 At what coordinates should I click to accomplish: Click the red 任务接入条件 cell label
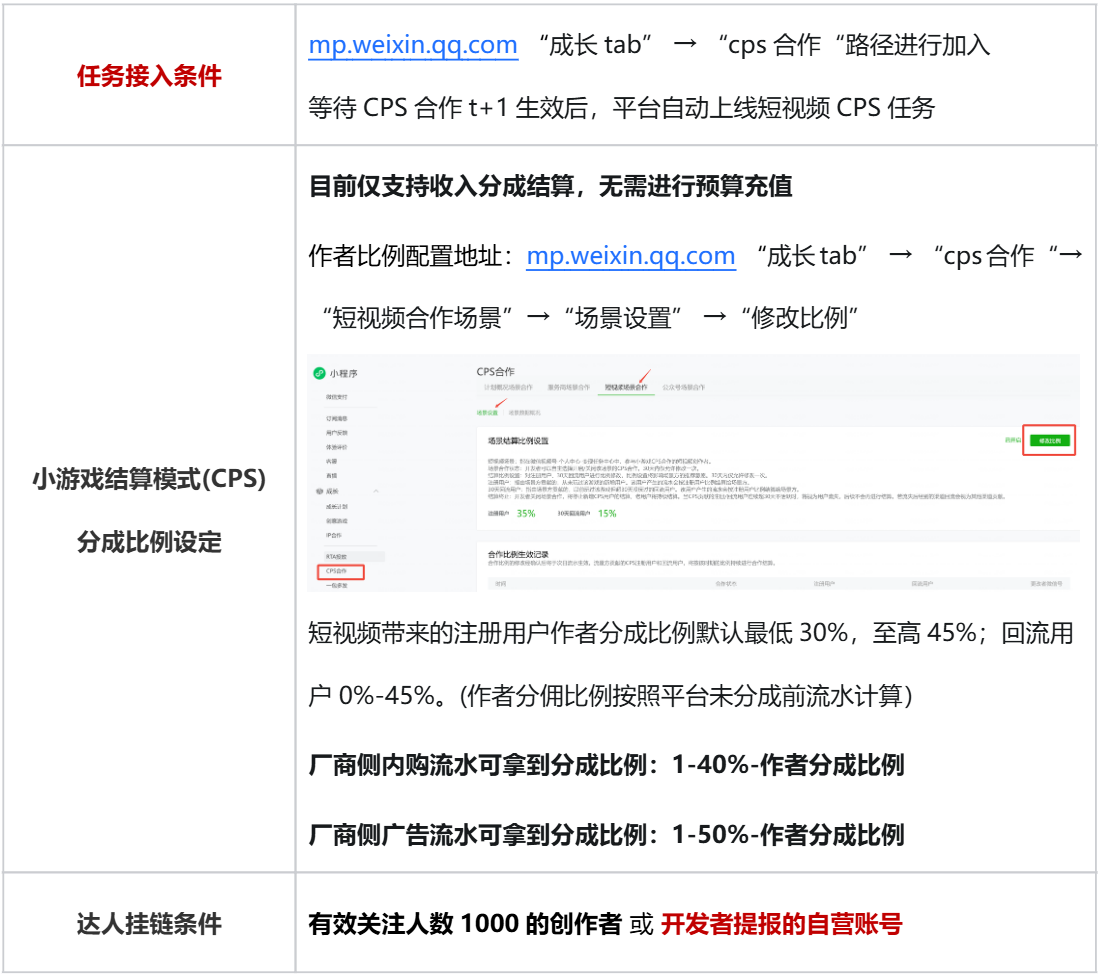[149, 76]
